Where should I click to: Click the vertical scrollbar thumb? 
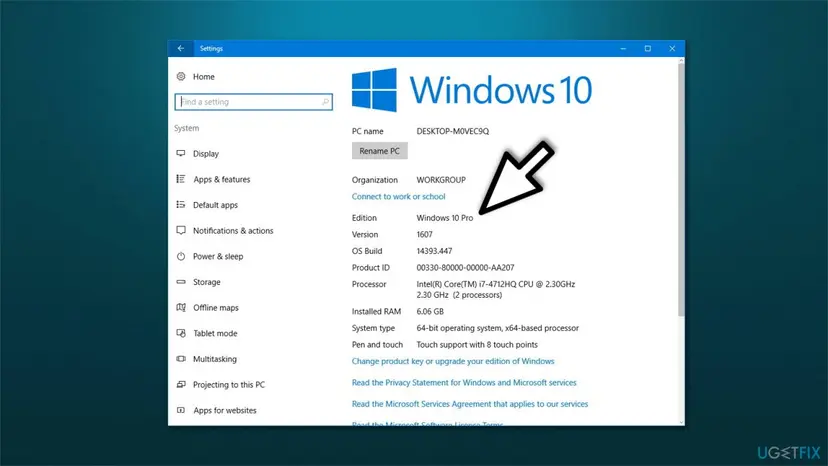(681, 190)
